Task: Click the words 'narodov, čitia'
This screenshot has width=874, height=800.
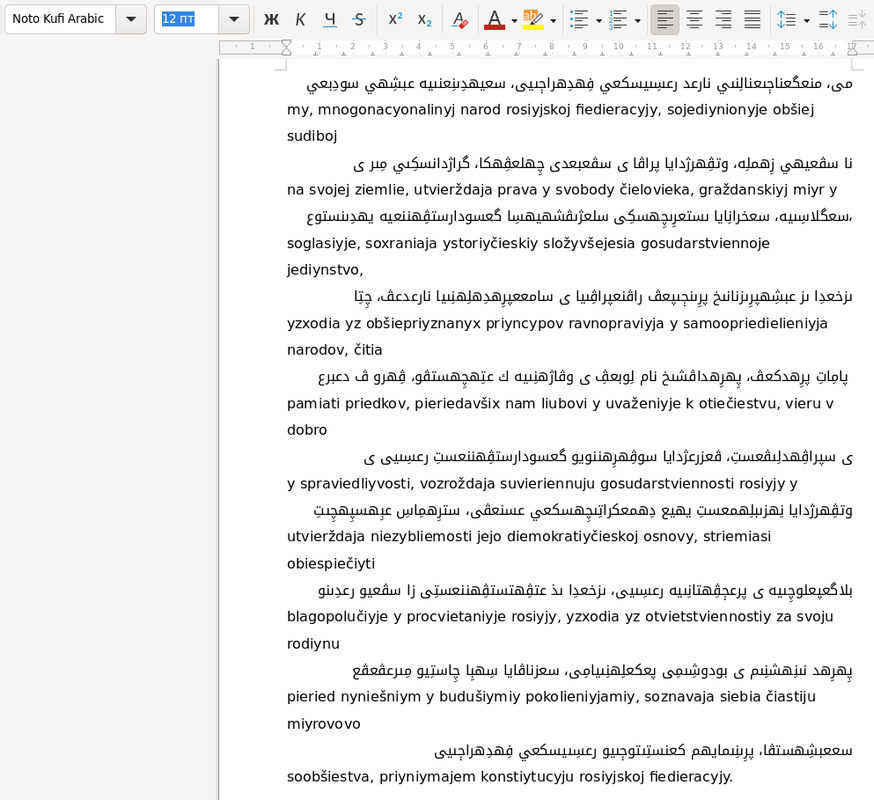Action: (x=334, y=350)
